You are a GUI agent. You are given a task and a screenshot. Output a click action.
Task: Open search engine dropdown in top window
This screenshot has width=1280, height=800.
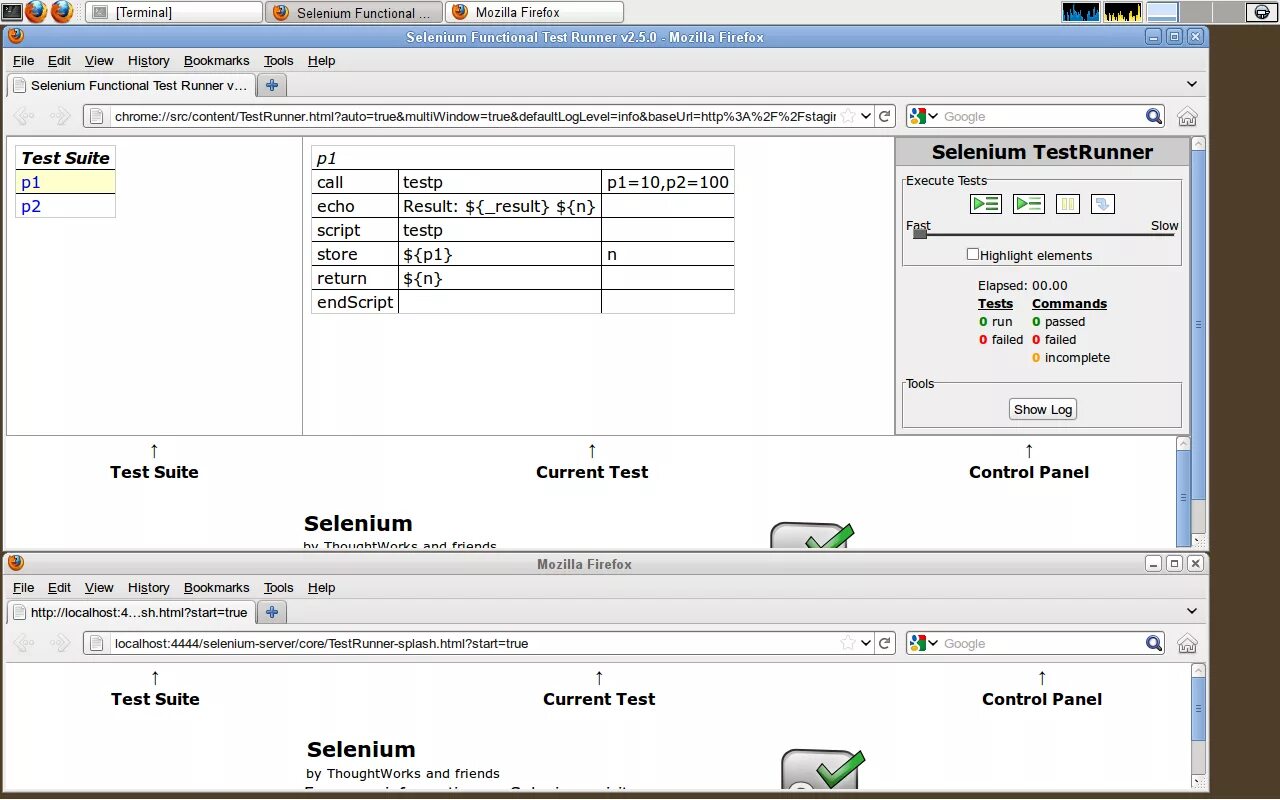pyautogui.click(x=924, y=116)
